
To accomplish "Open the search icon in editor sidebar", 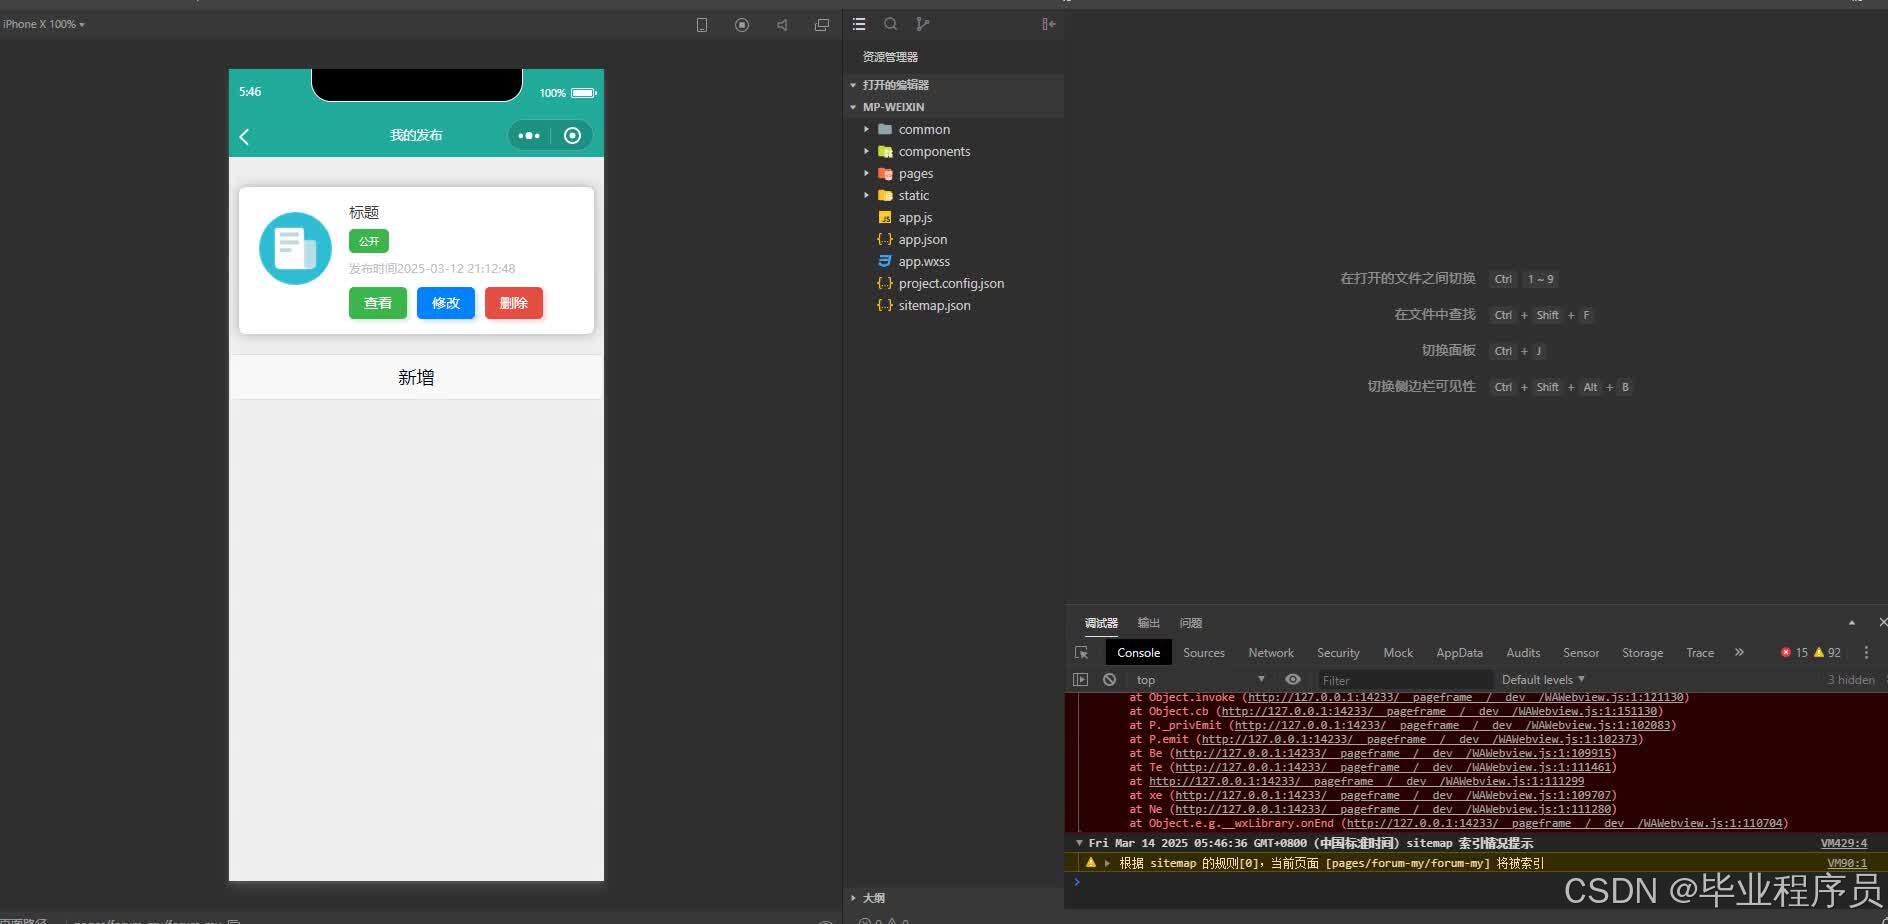I will 890,24.
